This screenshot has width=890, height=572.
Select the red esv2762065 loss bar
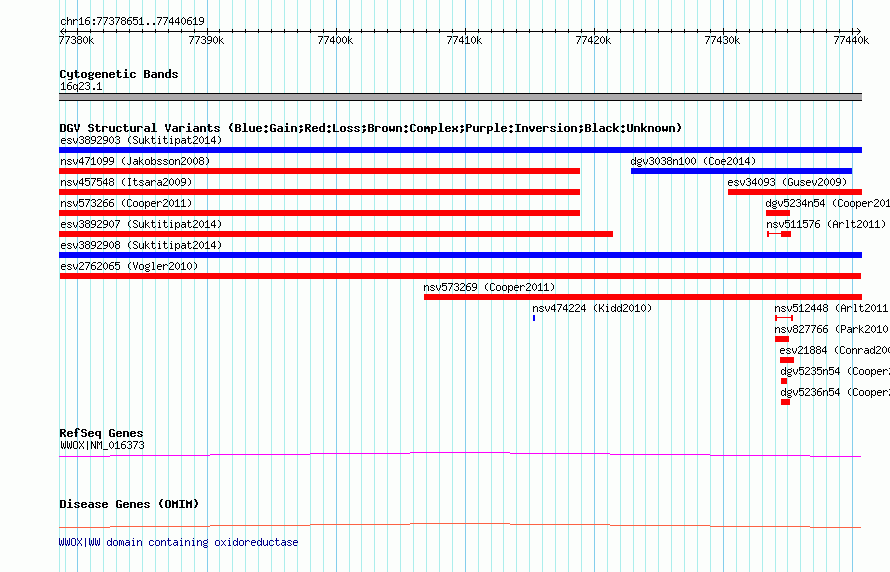(x=460, y=276)
